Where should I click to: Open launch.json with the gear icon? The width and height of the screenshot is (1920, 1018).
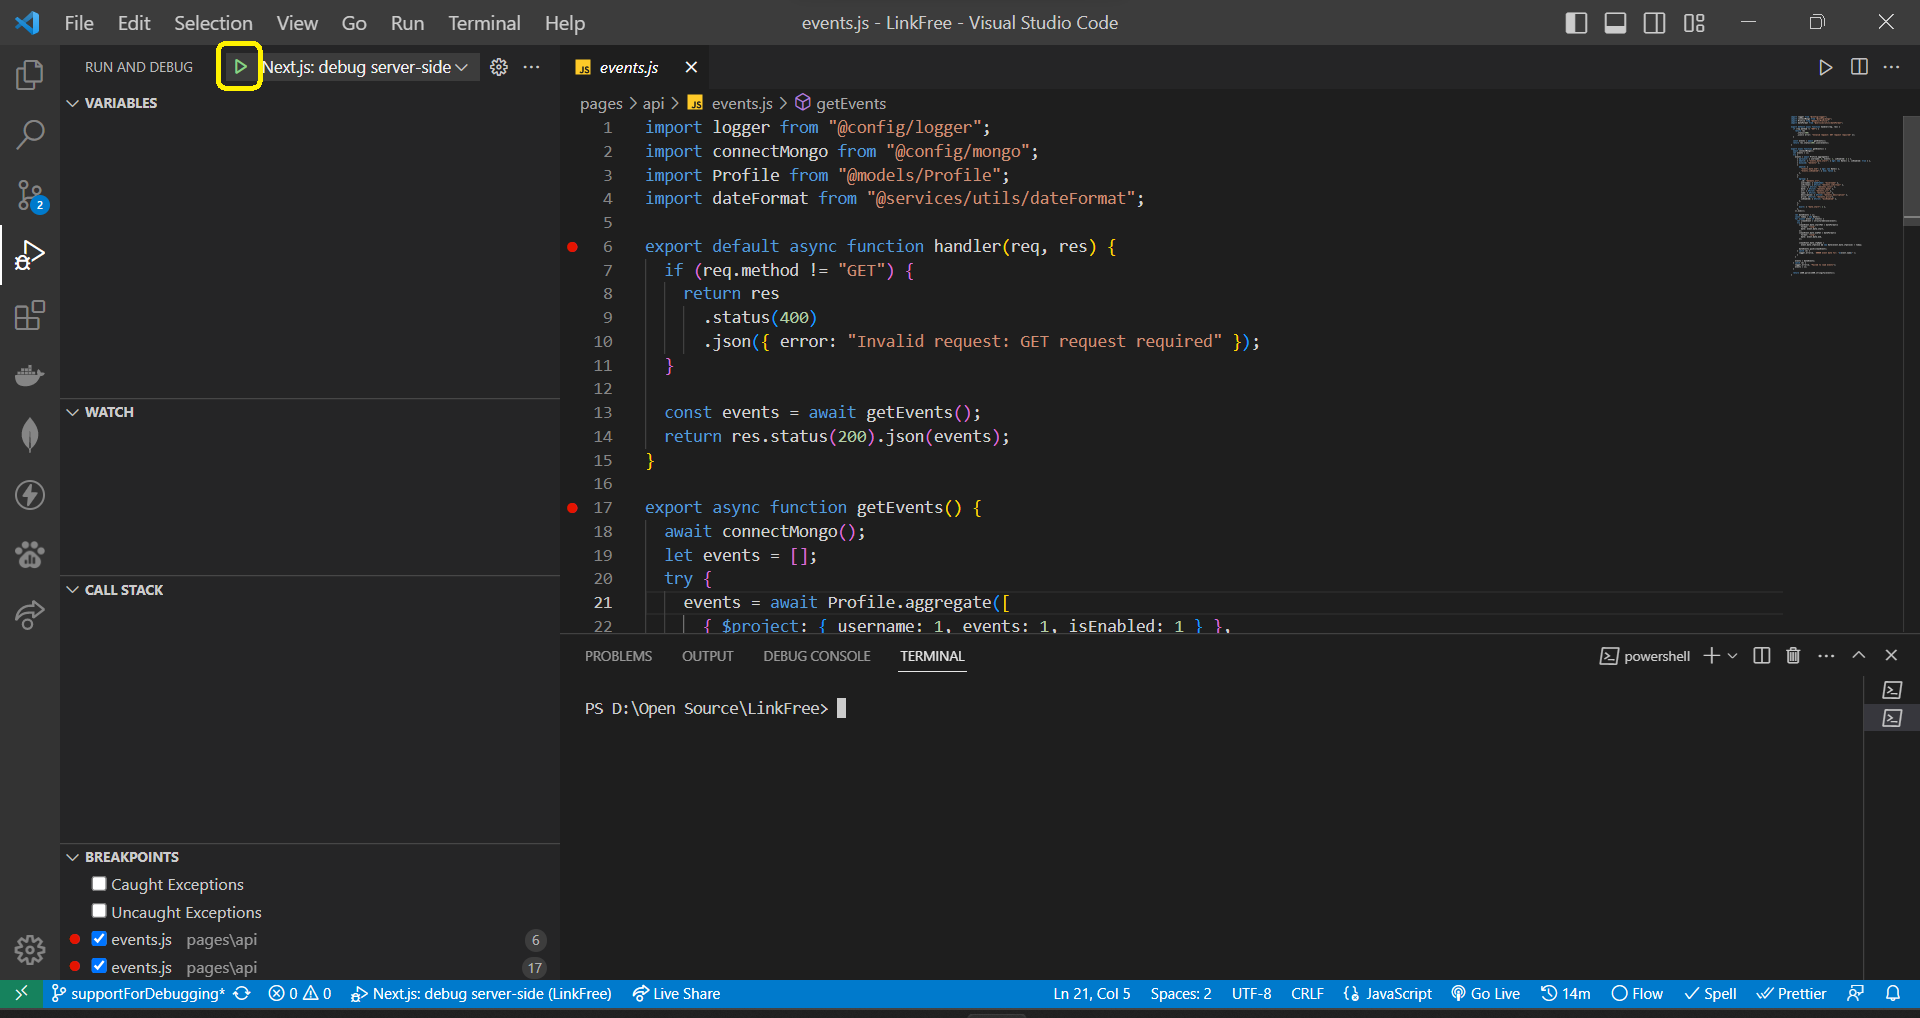click(x=499, y=67)
